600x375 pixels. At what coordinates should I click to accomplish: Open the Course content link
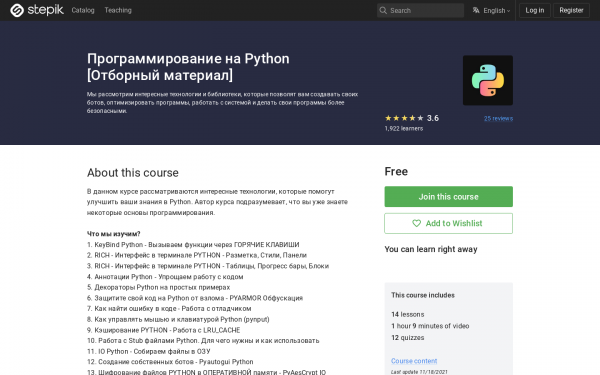(x=414, y=361)
